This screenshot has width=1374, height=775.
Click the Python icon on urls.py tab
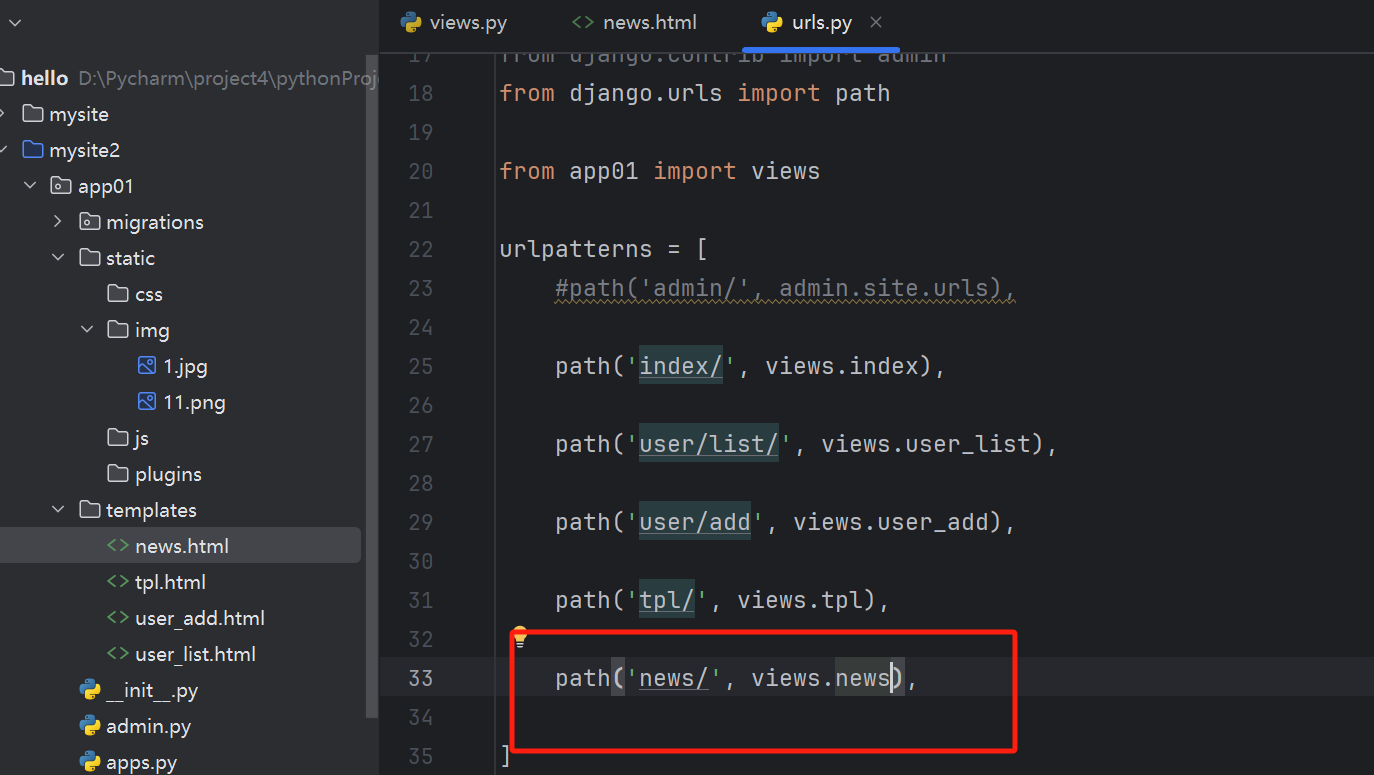(x=771, y=23)
